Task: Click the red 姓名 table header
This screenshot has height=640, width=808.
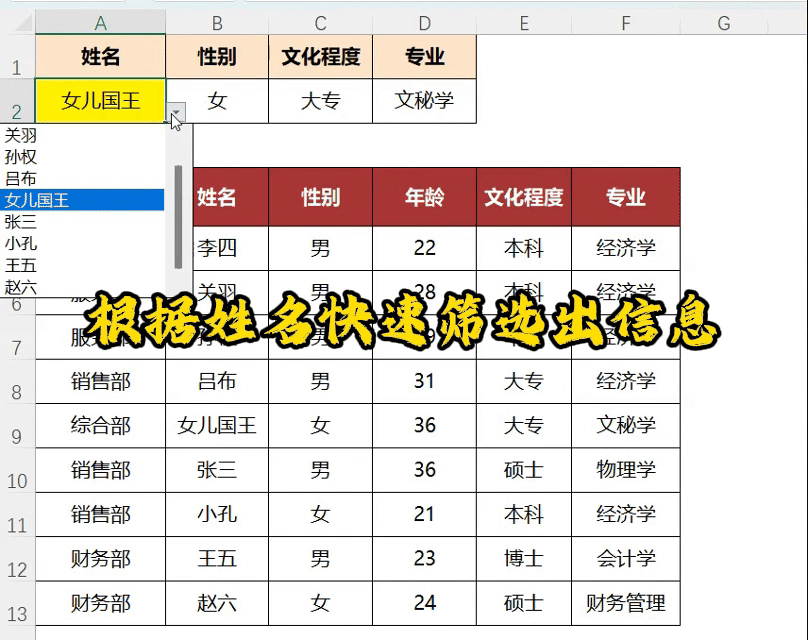Action: tap(231, 197)
